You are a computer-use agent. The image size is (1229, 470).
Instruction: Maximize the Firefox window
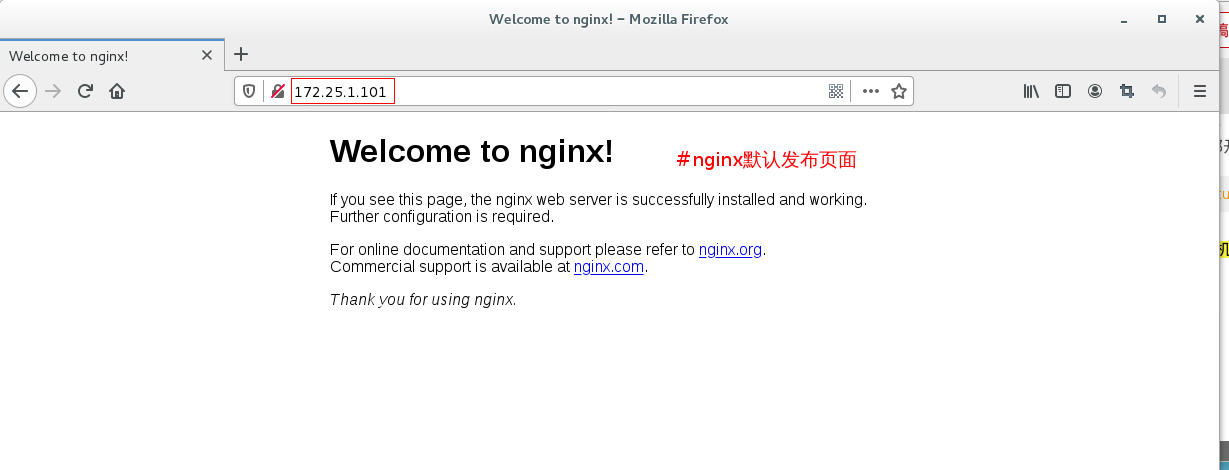click(x=1162, y=18)
